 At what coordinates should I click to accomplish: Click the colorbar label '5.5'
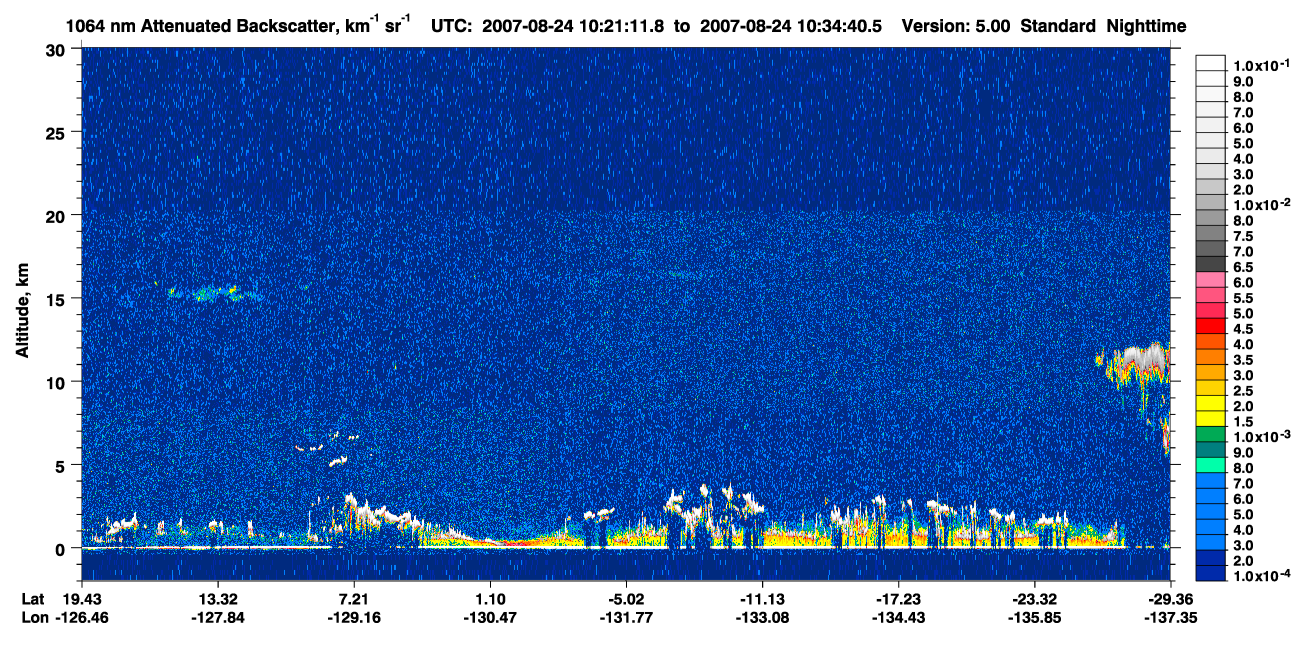pos(1243,298)
